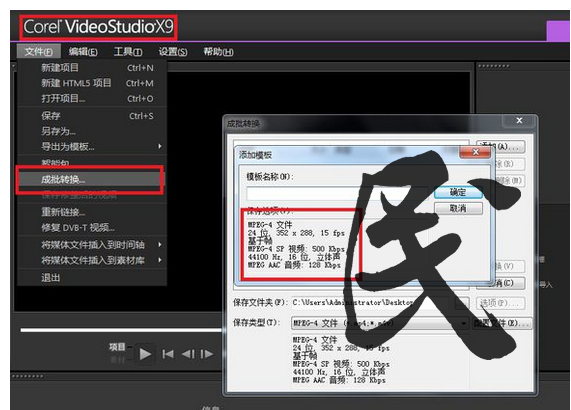Select 项目 playback mode label
This screenshot has height=410, width=571.
tap(117, 347)
